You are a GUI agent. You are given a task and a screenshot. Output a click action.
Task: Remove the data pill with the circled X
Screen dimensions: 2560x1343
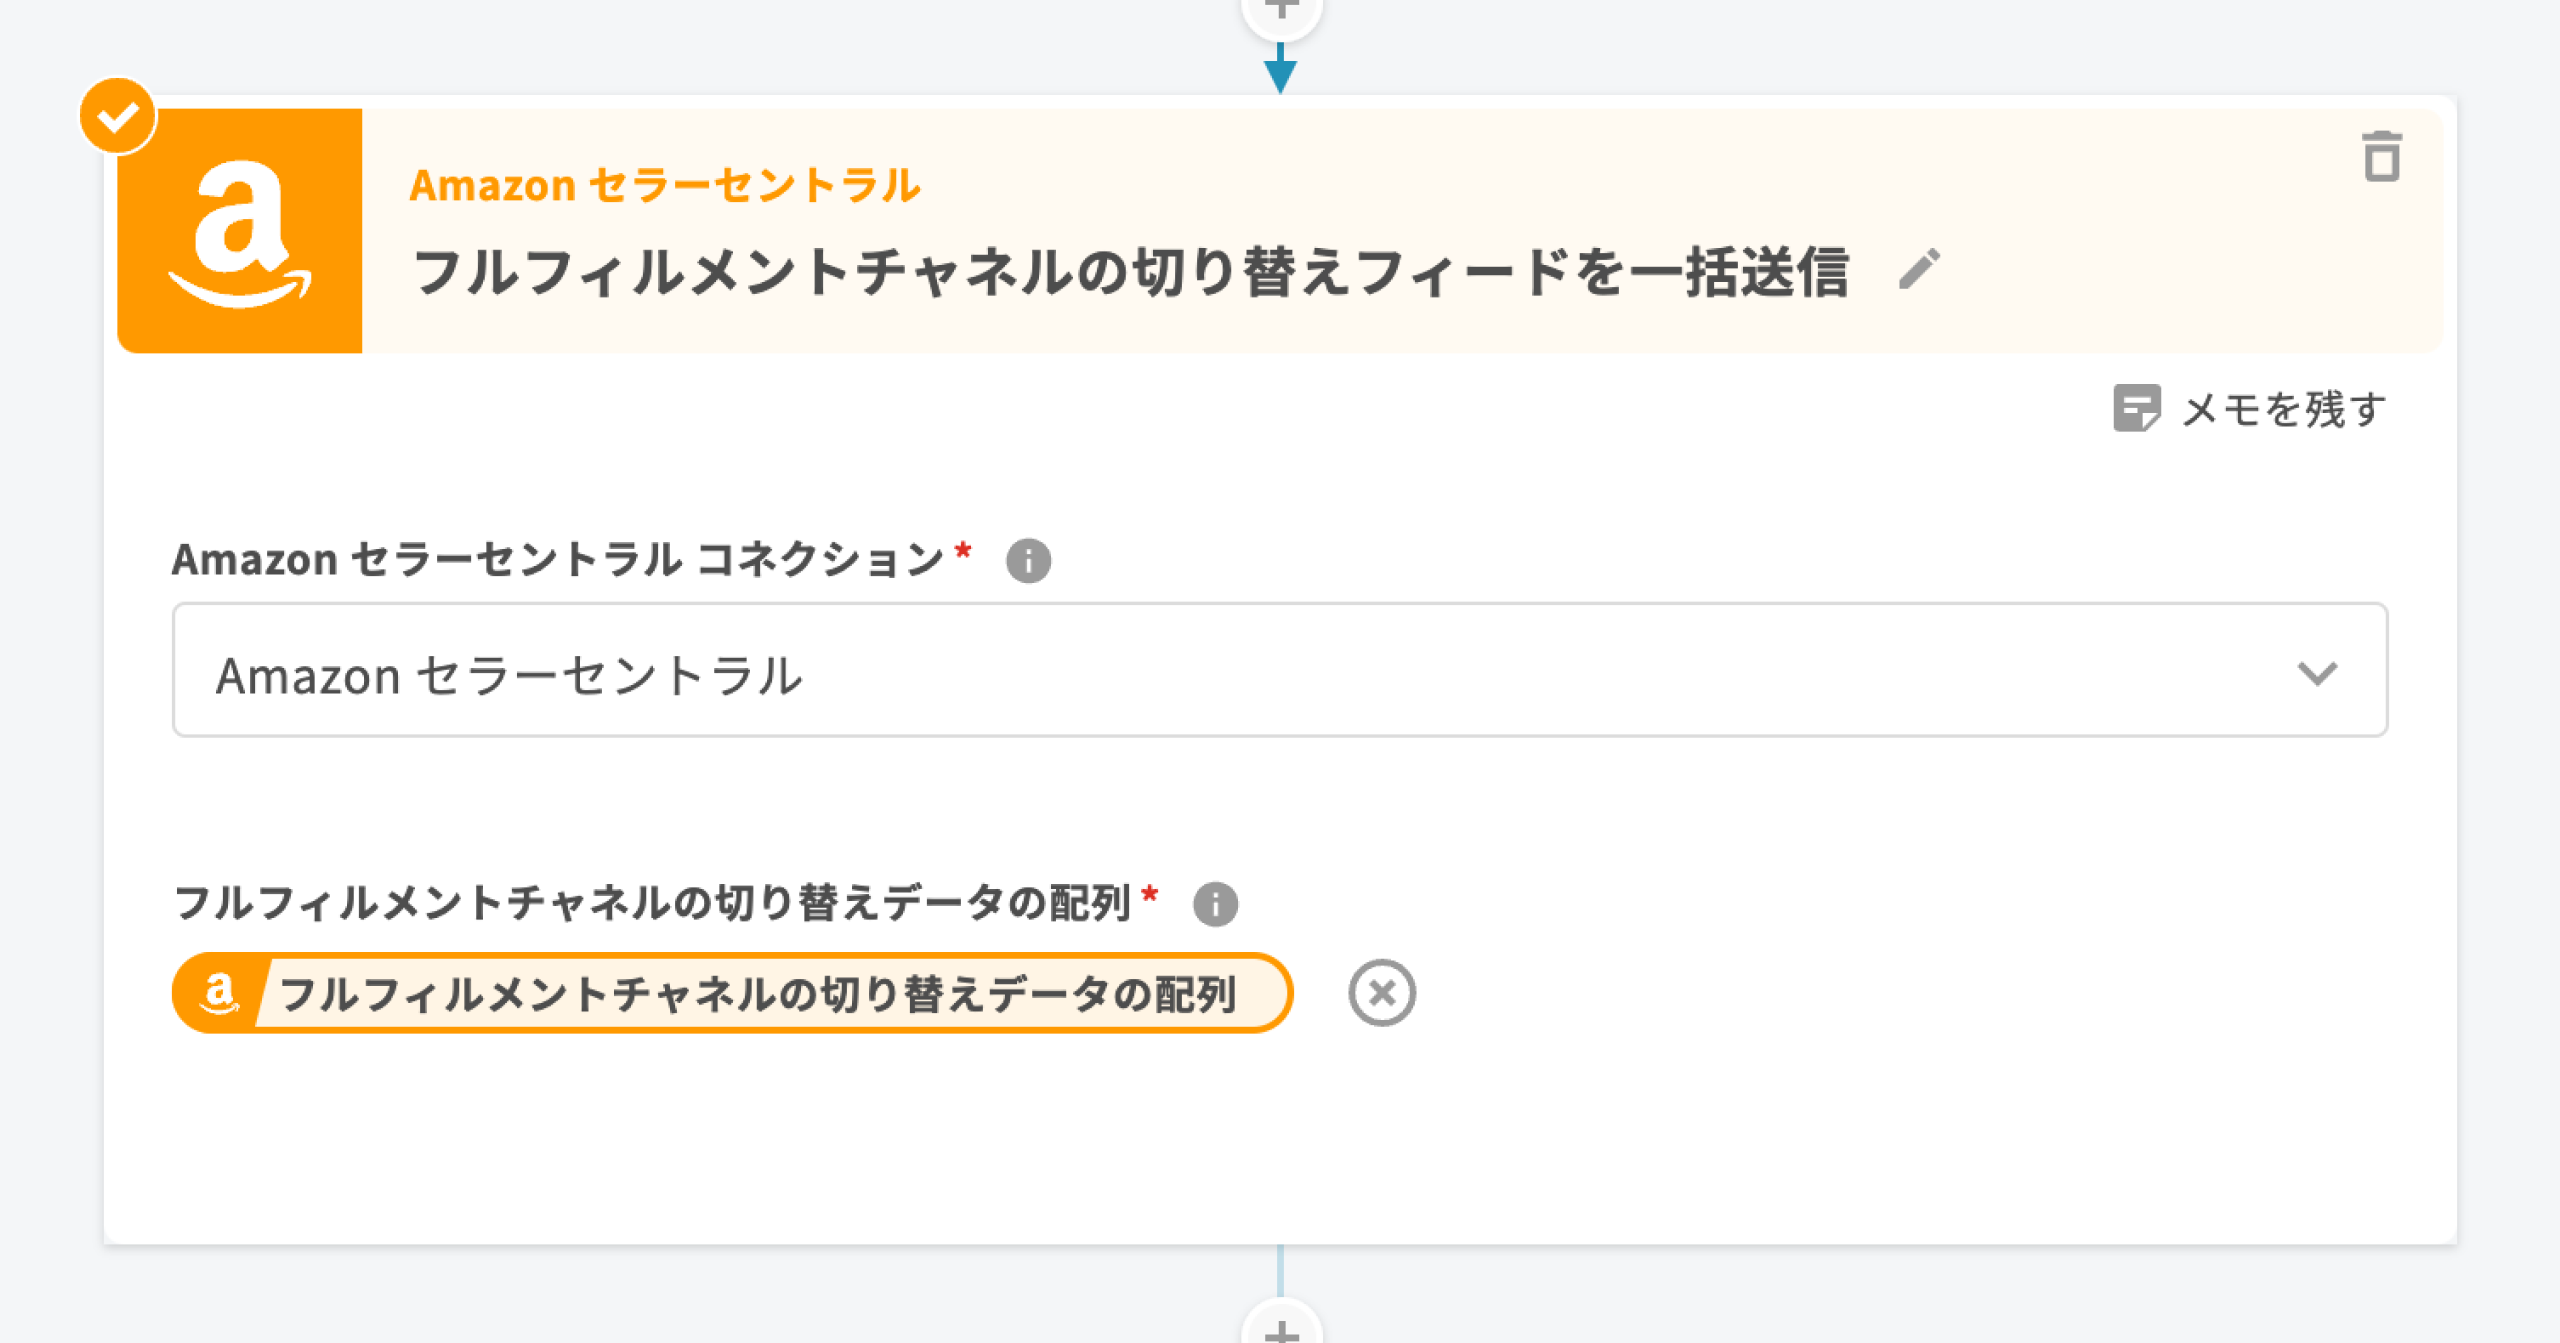[1381, 993]
